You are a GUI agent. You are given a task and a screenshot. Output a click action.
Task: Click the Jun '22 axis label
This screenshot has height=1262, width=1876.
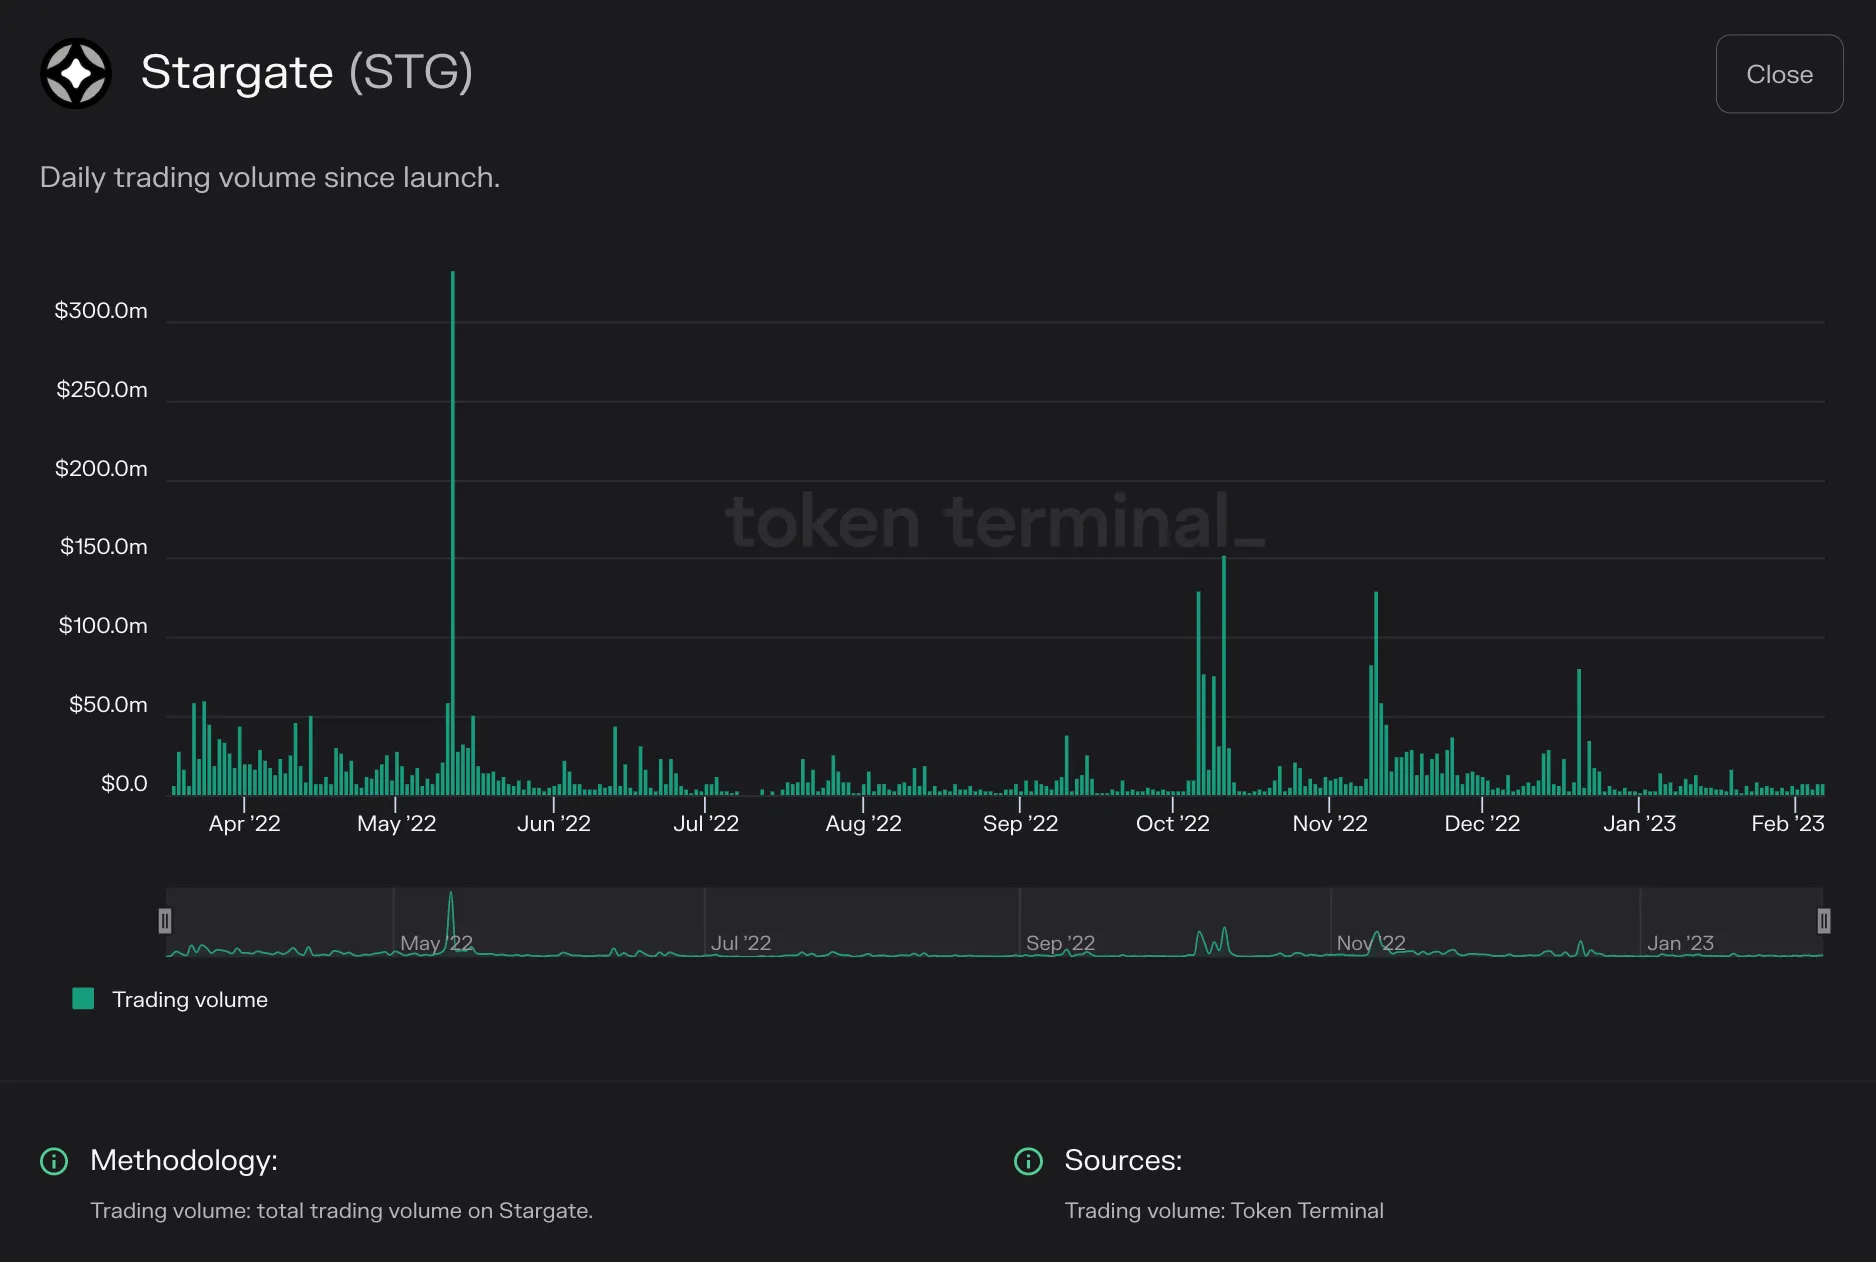pos(554,823)
